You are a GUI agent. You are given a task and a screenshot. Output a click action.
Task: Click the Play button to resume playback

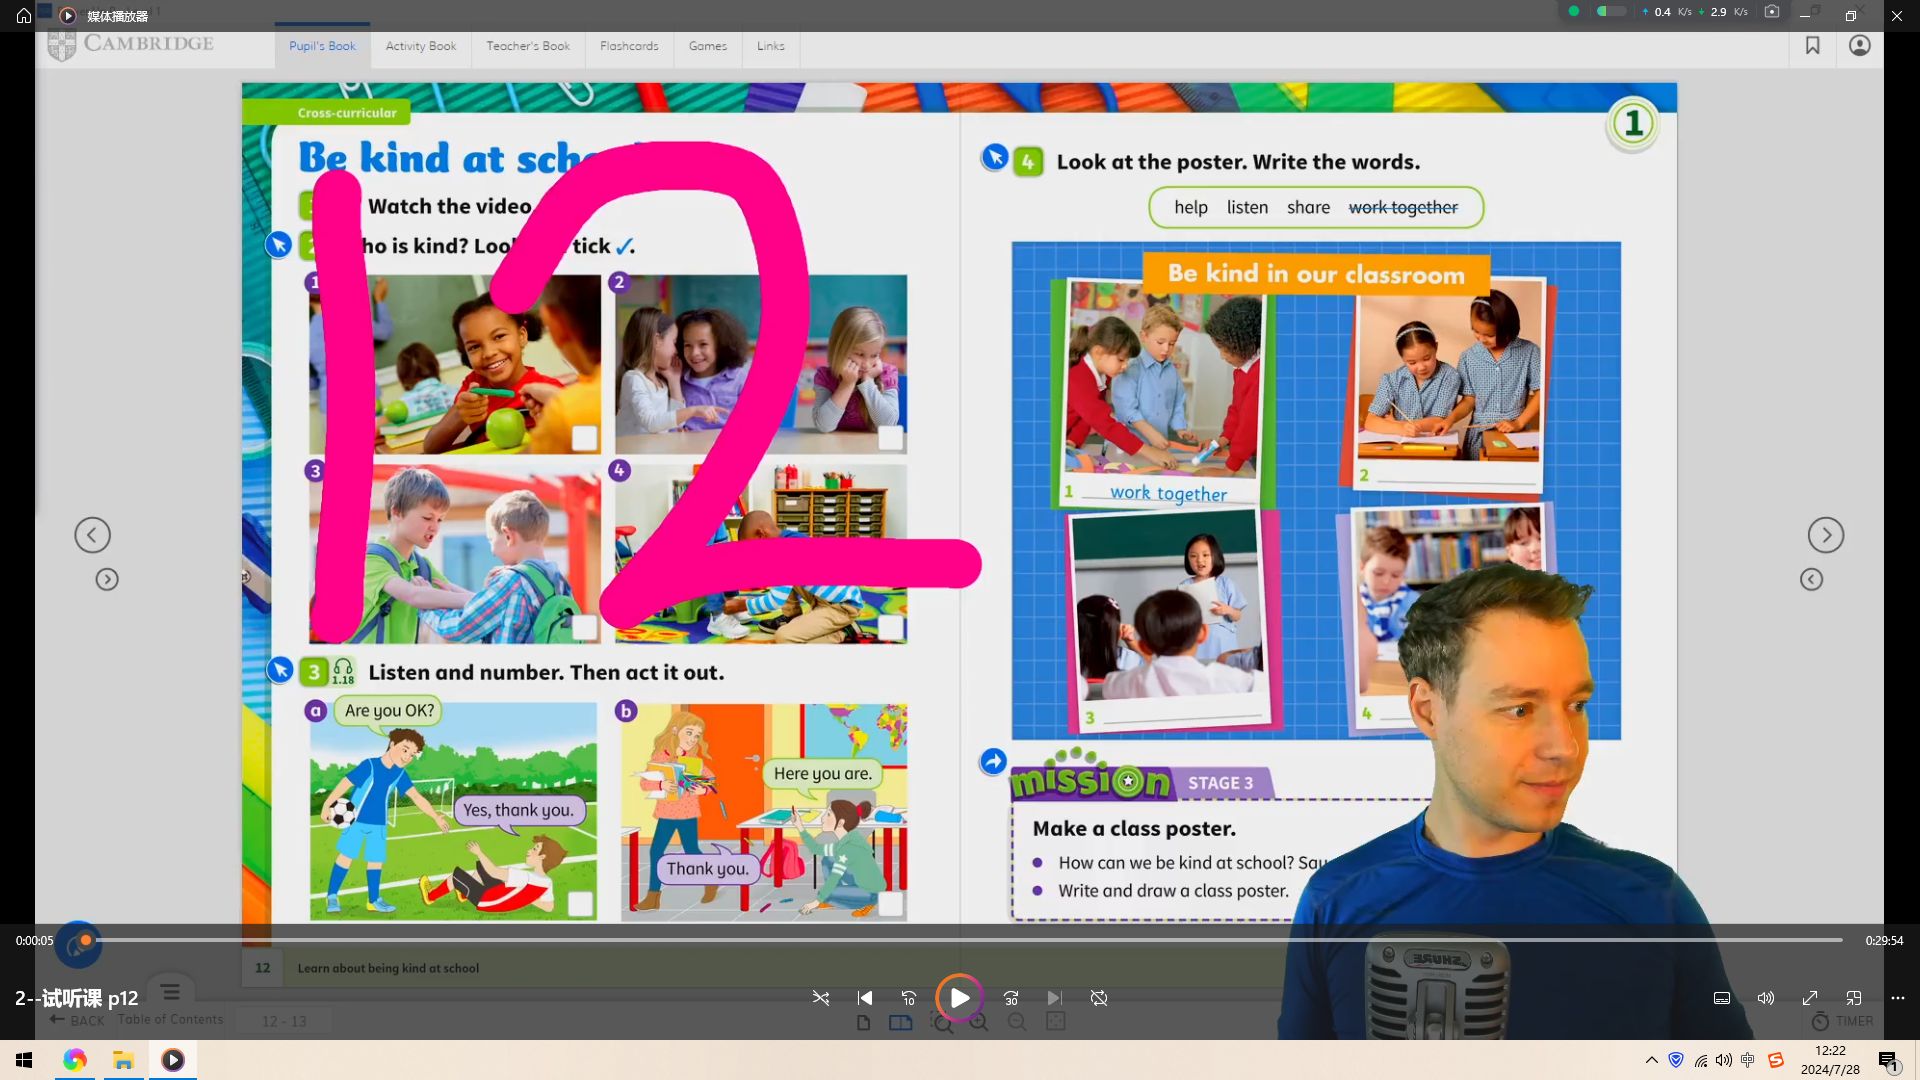click(x=959, y=997)
